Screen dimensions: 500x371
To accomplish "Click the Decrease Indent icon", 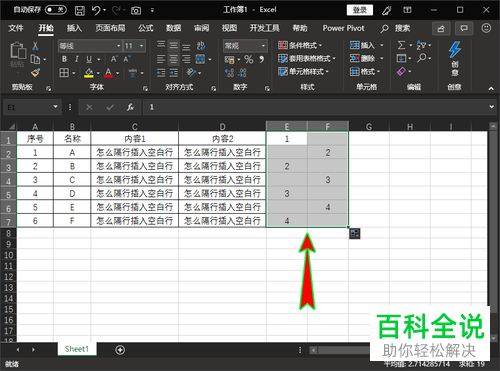I will (161, 73).
